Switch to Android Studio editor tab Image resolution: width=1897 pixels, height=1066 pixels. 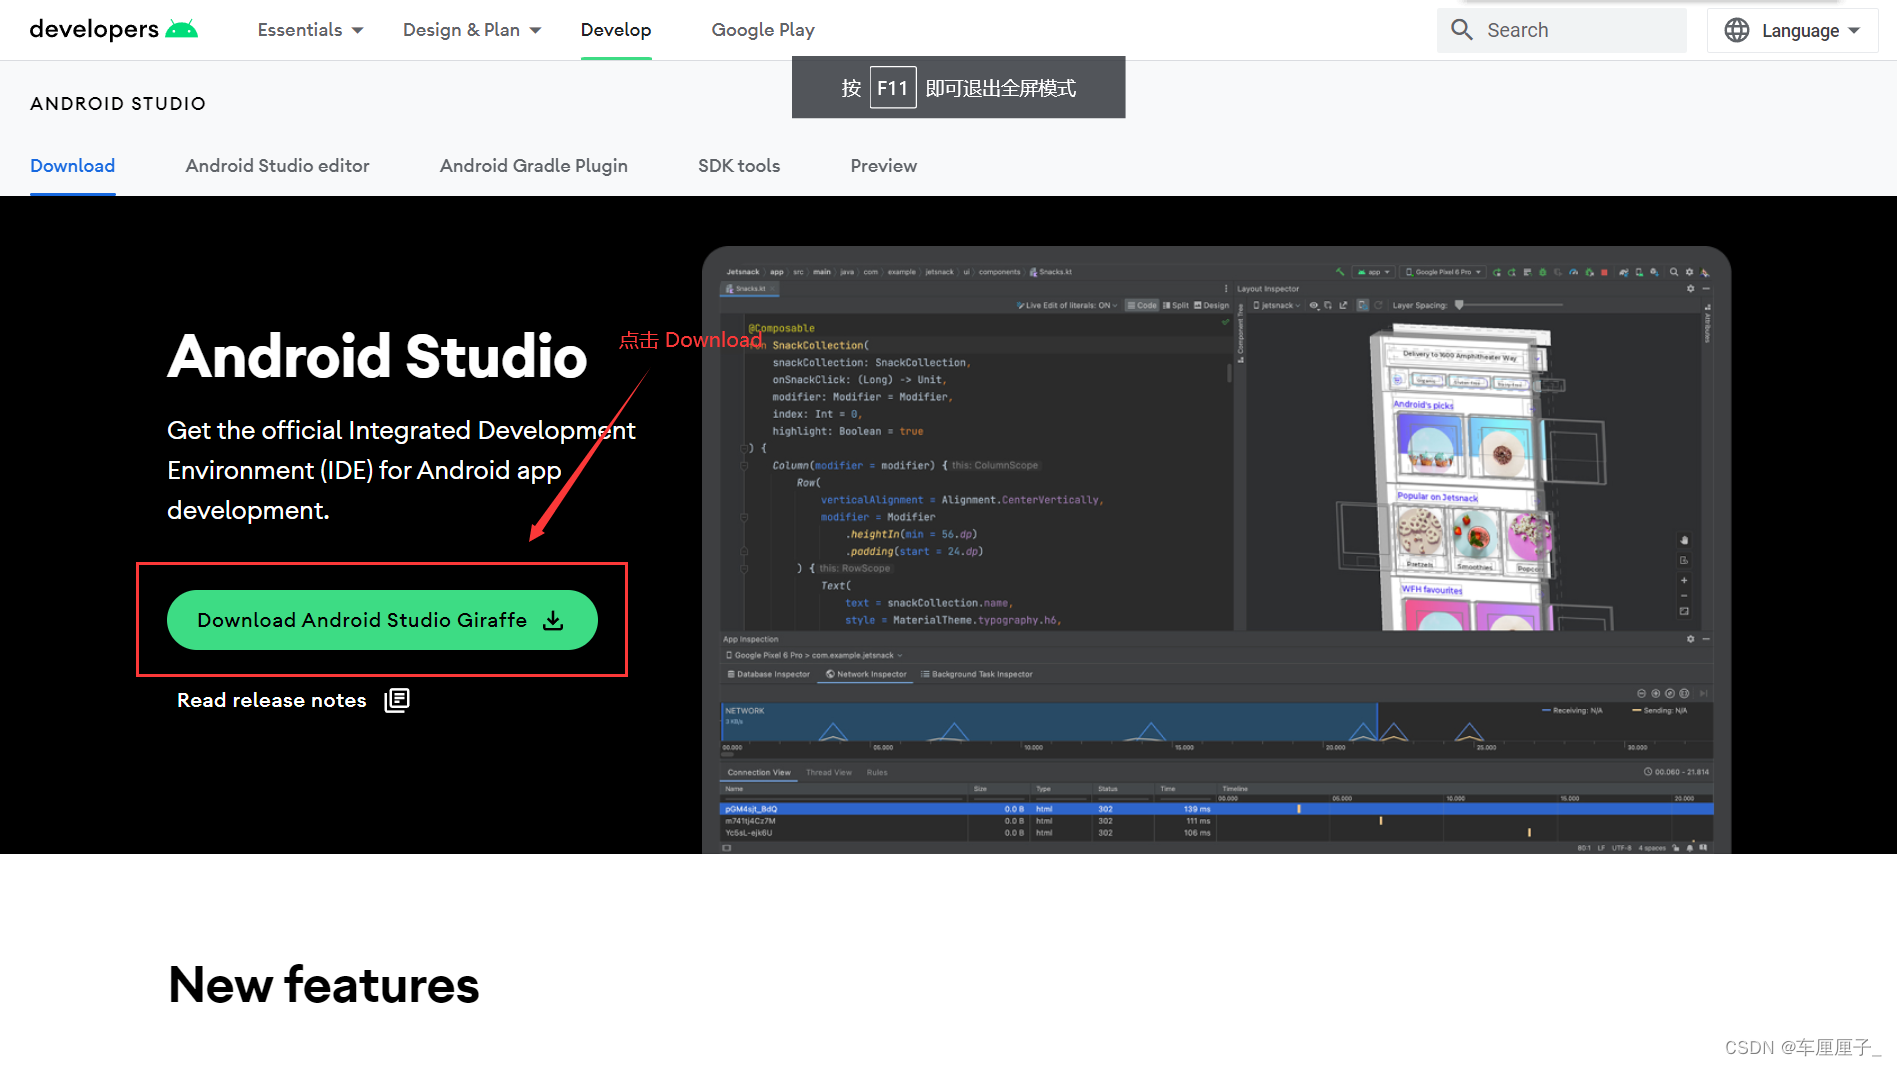coord(277,166)
